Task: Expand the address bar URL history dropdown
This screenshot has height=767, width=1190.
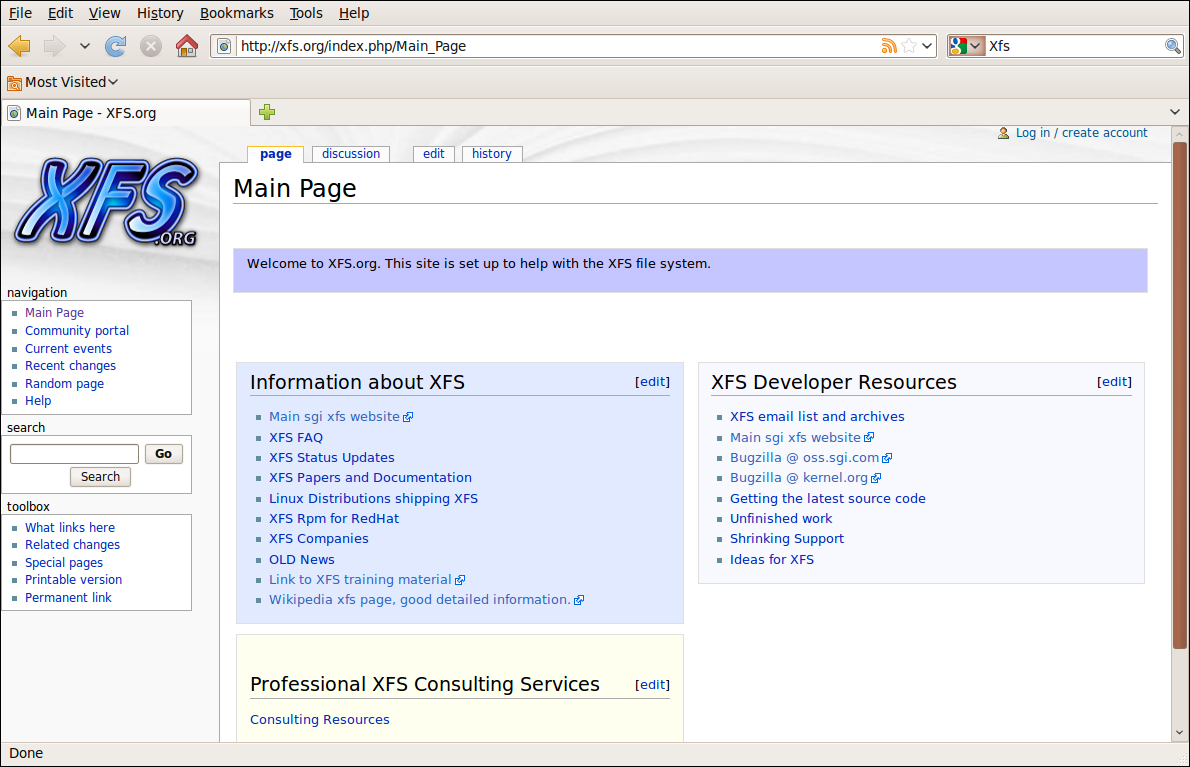Action: (x=927, y=46)
